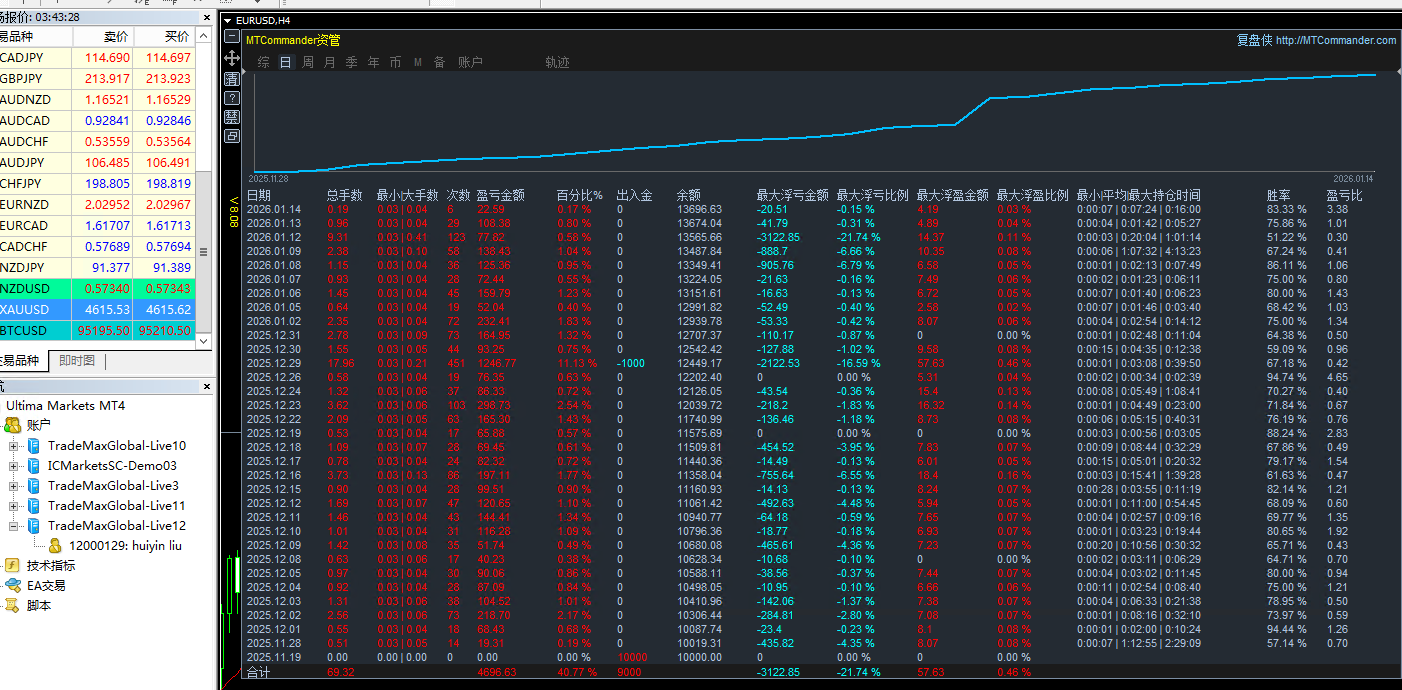Collapse the TradeMaxGlobal-Live12 tree node

(x=14, y=526)
